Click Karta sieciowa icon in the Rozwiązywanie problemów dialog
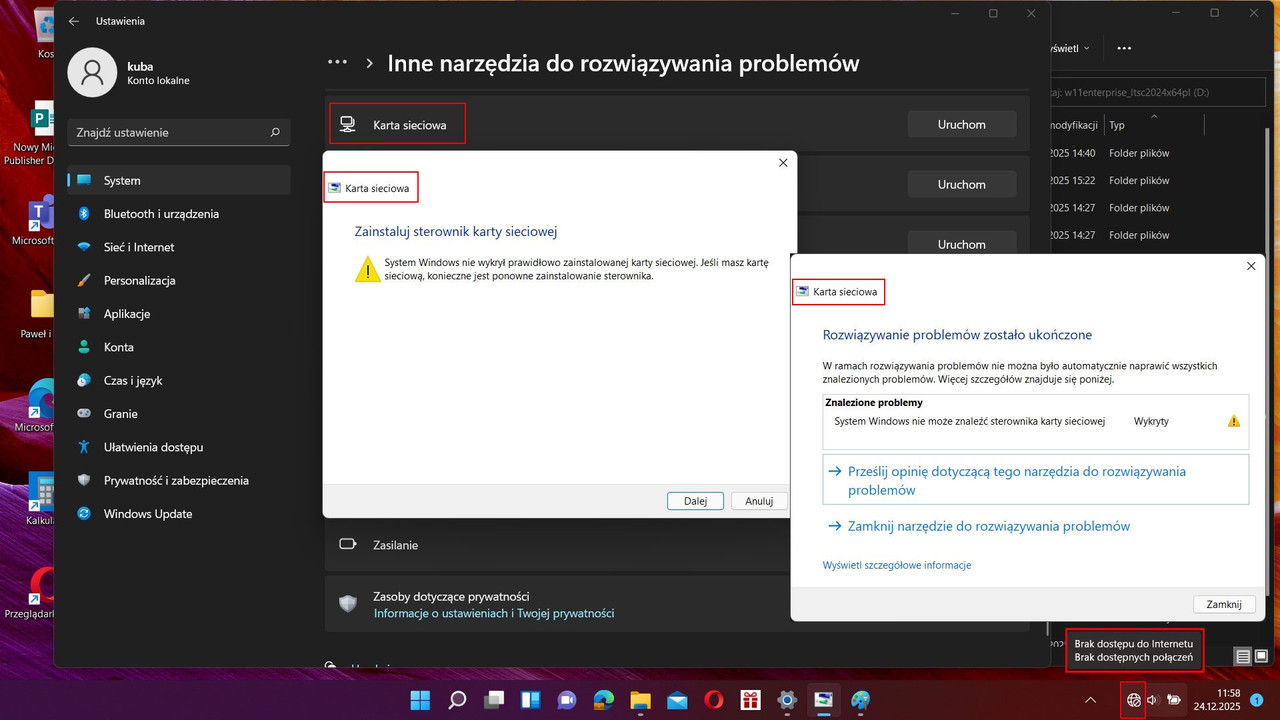This screenshot has width=1280, height=720. click(x=803, y=292)
